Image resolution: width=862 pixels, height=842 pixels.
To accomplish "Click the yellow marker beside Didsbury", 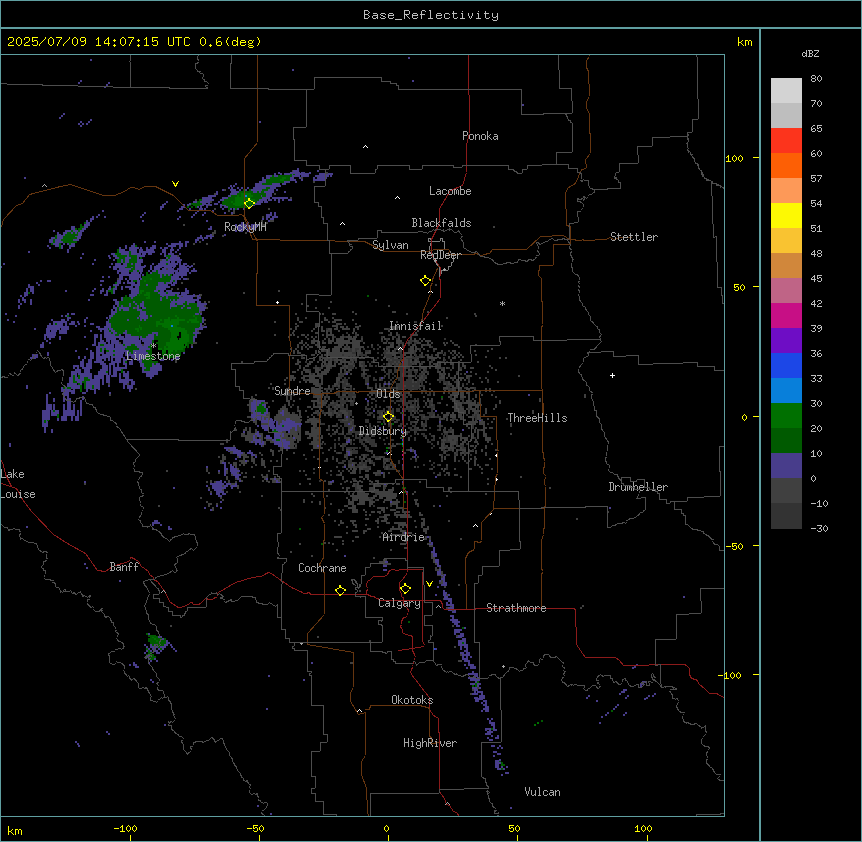I will click(388, 417).
